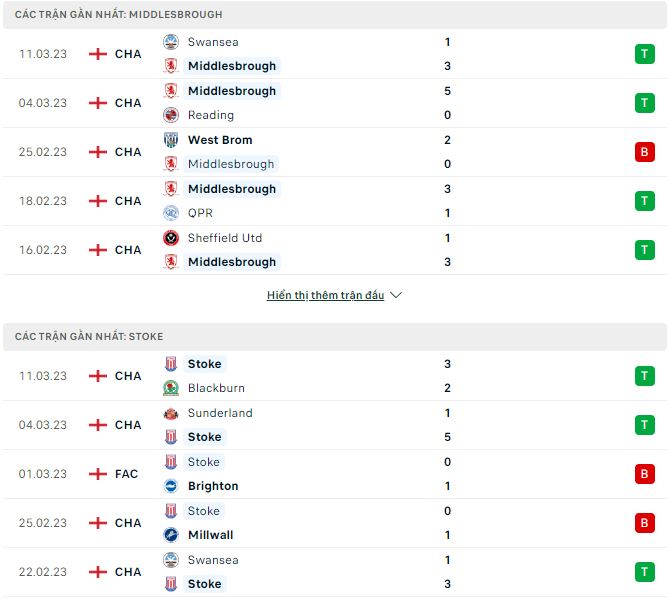Screen dimensions: 670x601
Task: Open the Sunderland team name link
Action: click(x=220, y=413)
